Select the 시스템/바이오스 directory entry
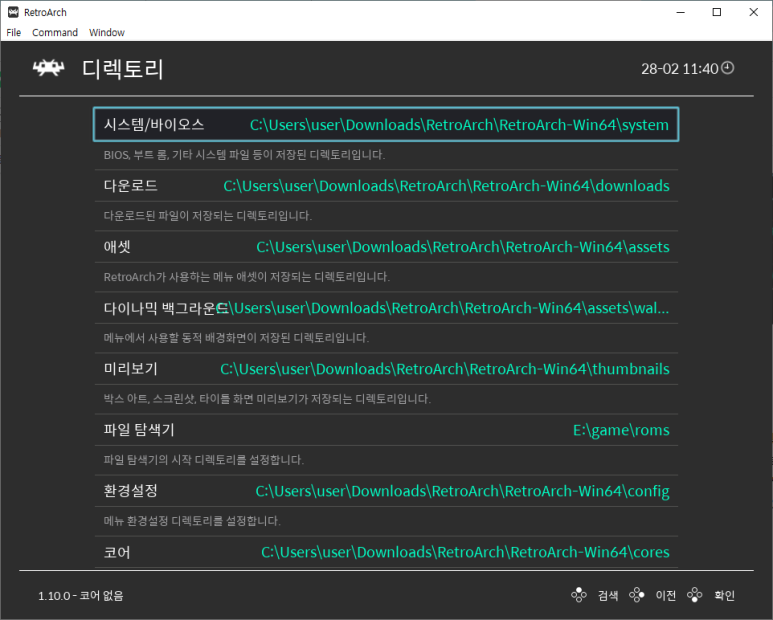773x620 pixels. click(x=386, y=124)
